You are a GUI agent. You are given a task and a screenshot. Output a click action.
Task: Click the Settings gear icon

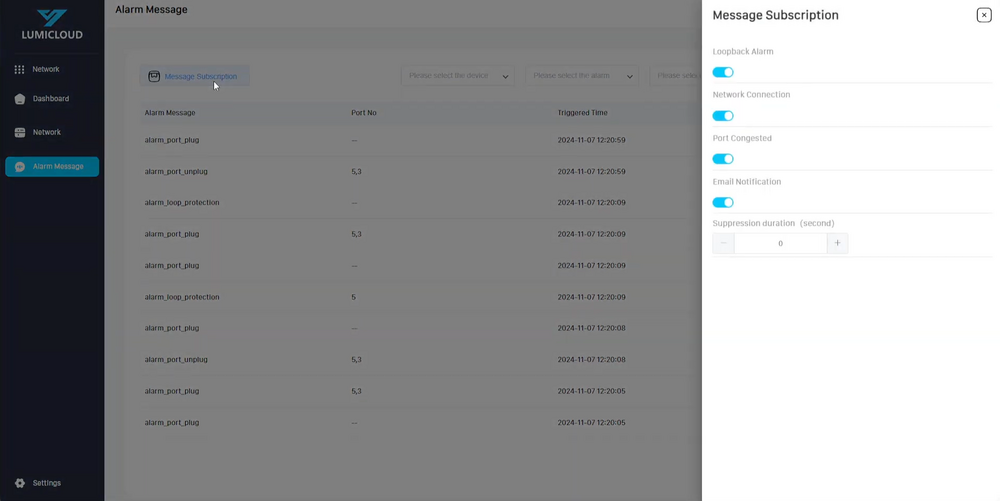point(19,483)
